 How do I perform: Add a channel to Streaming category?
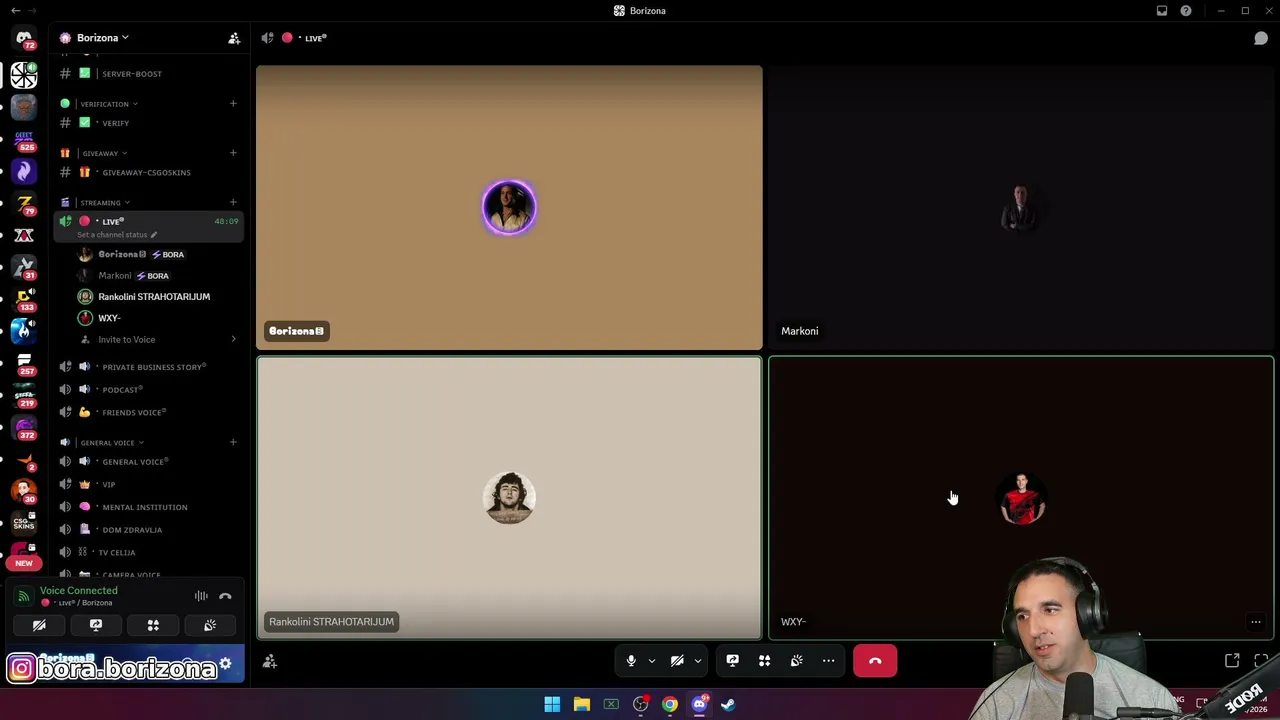[233, 202]
